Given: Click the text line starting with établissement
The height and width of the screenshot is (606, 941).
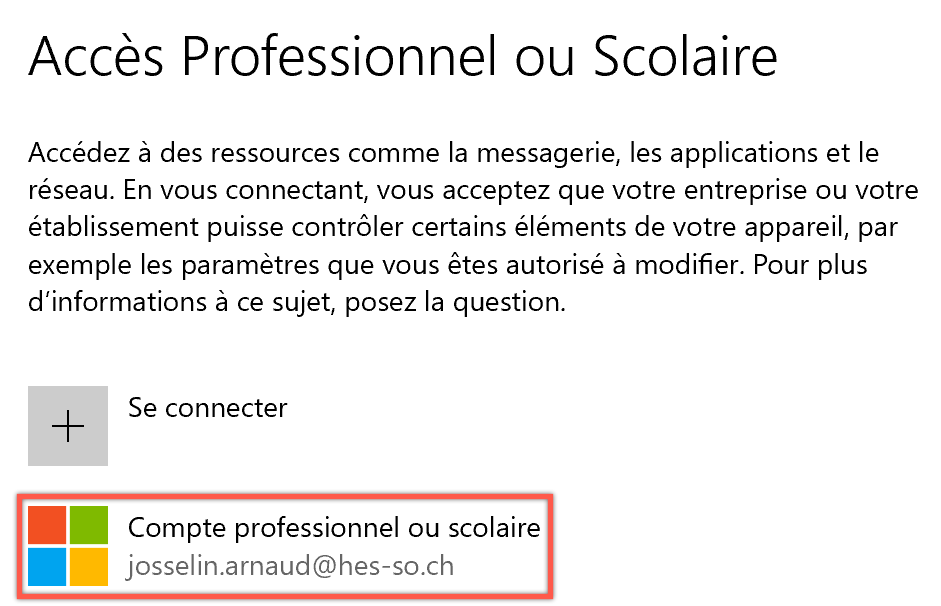Looking at the screenshot, I should coord(463,228).
